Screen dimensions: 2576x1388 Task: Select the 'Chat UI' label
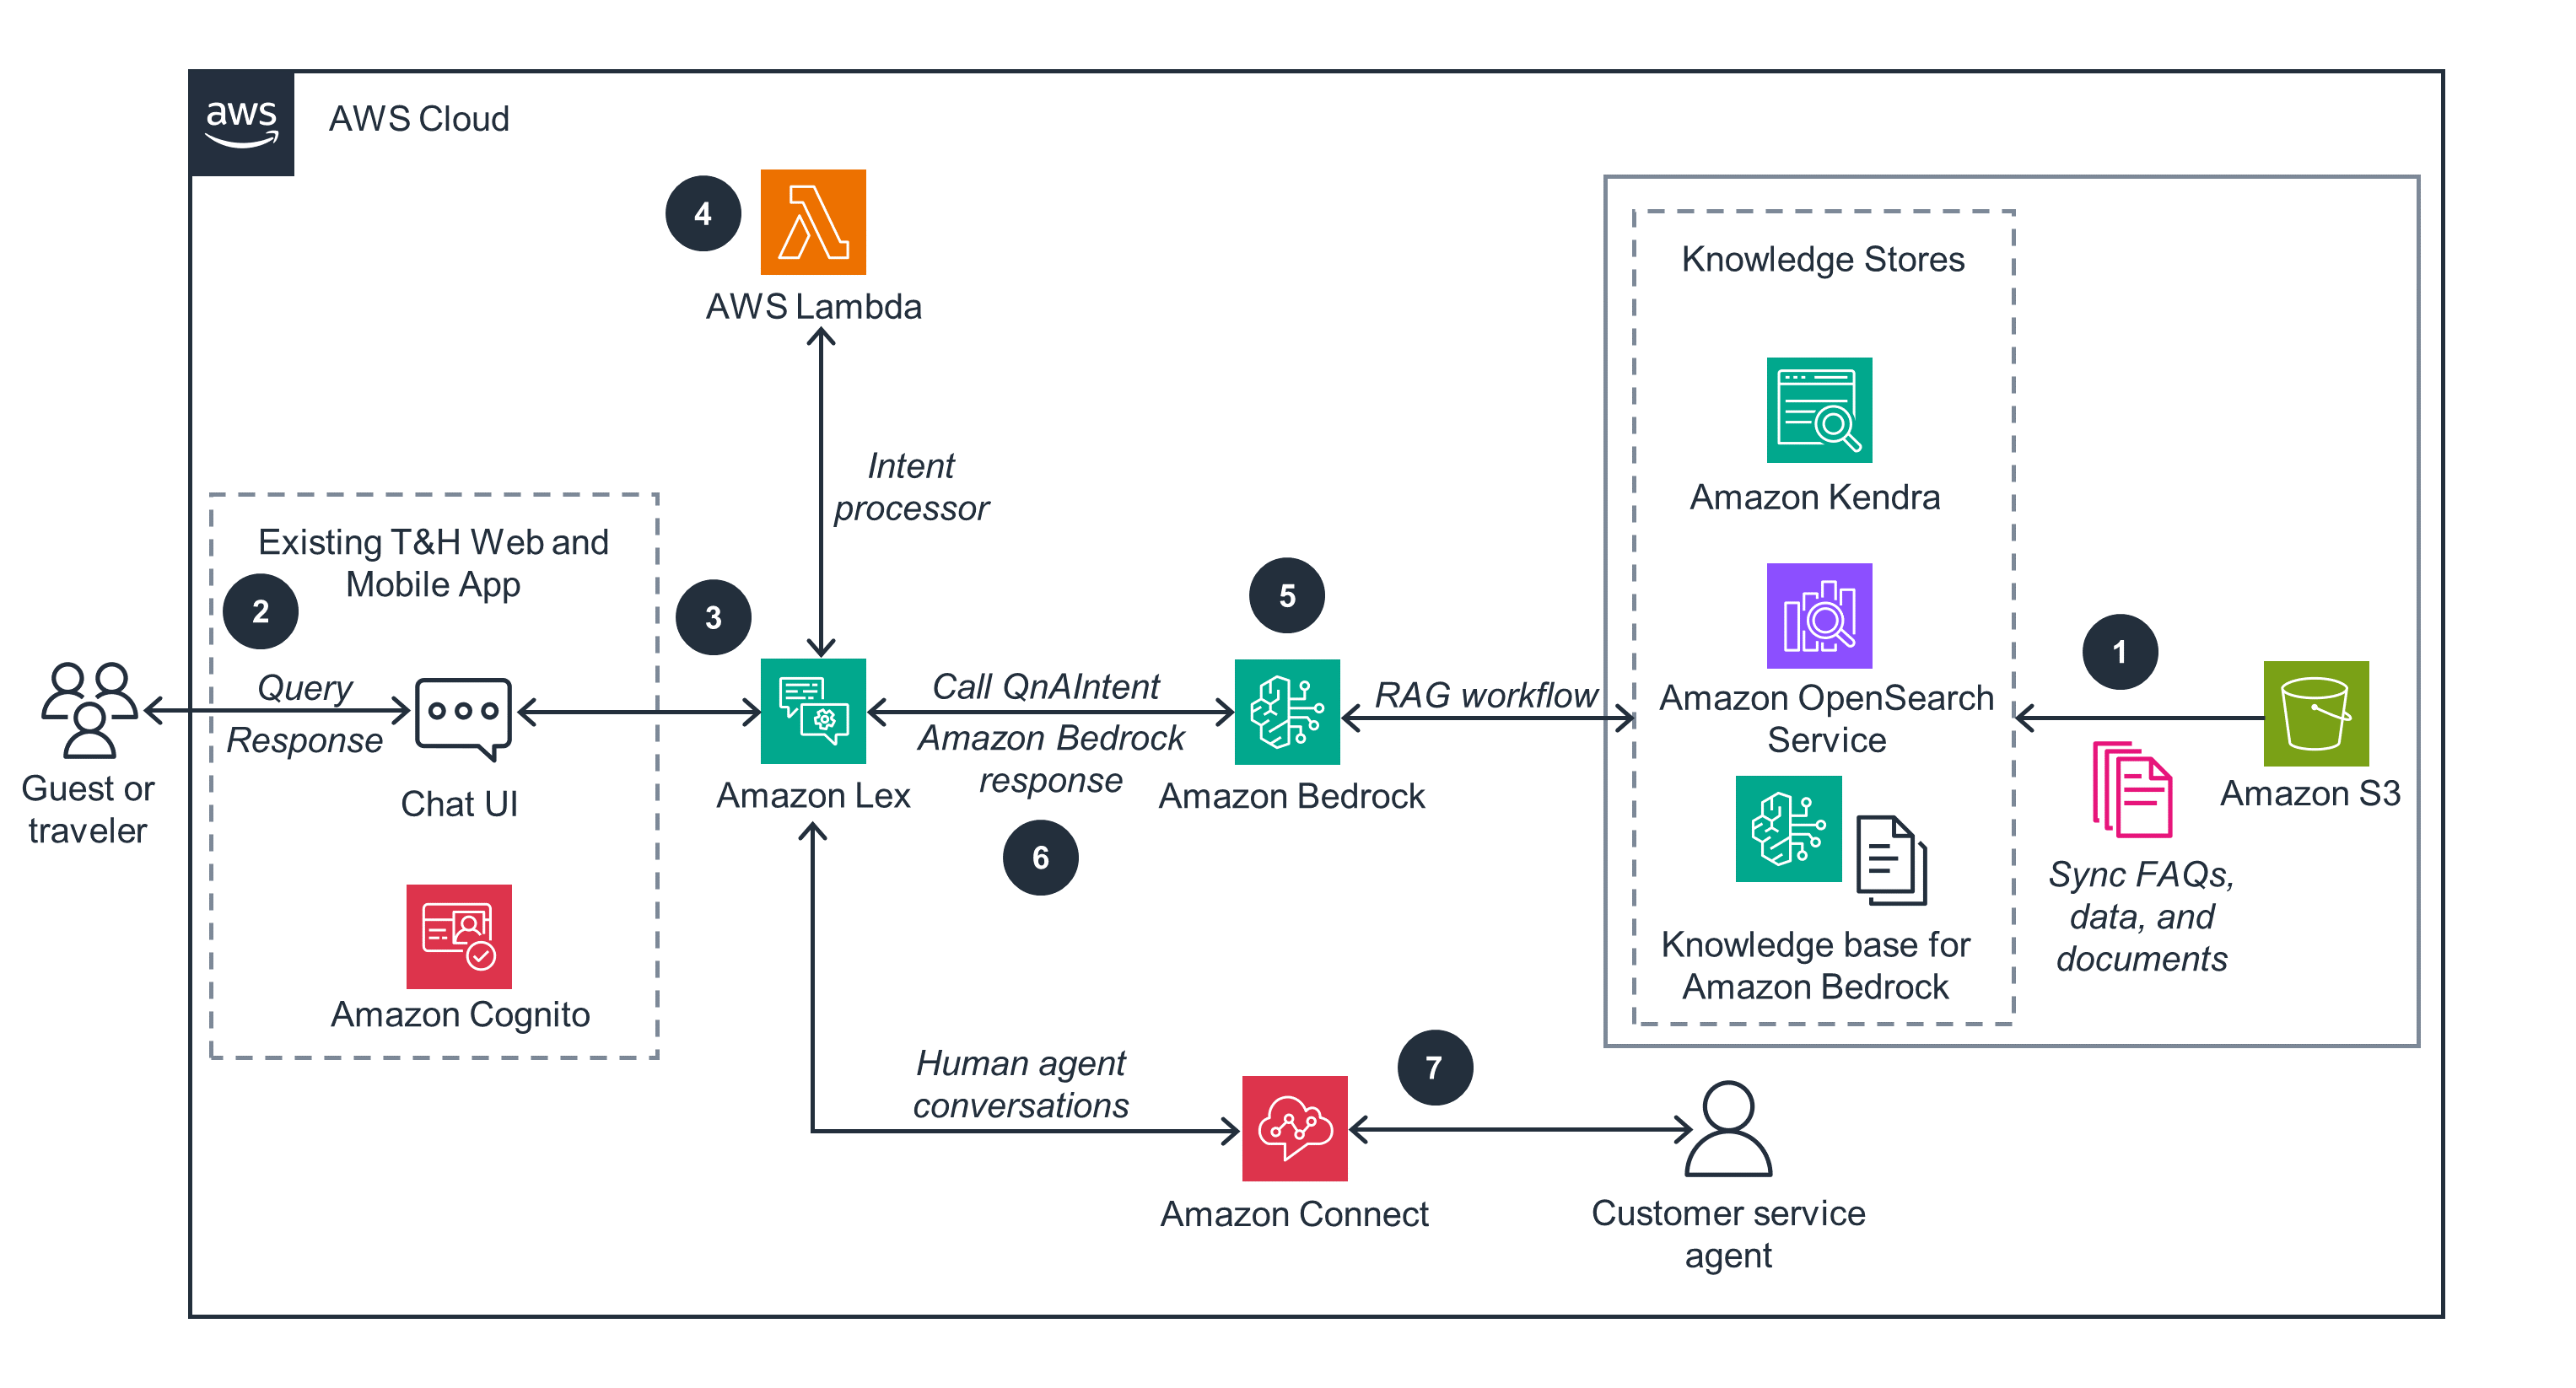pyautogui.click(x=459, y=803)
